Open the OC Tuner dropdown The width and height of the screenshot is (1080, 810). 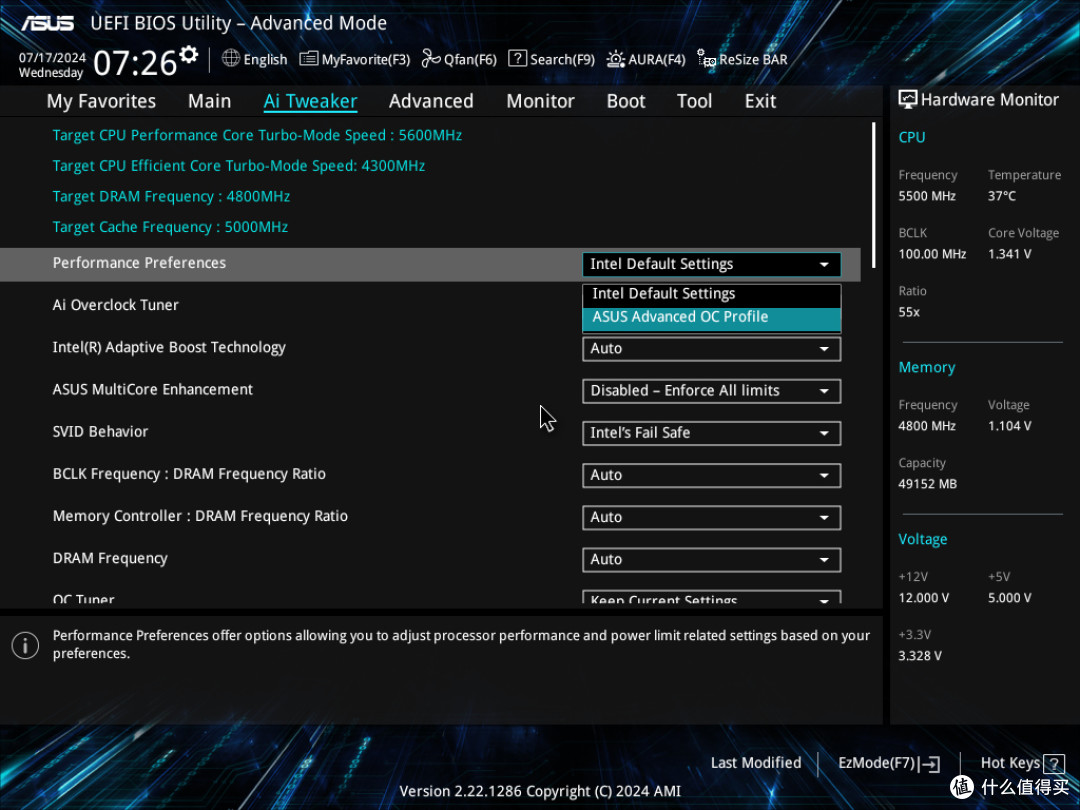pyautogui.click(x=712, y=597)
